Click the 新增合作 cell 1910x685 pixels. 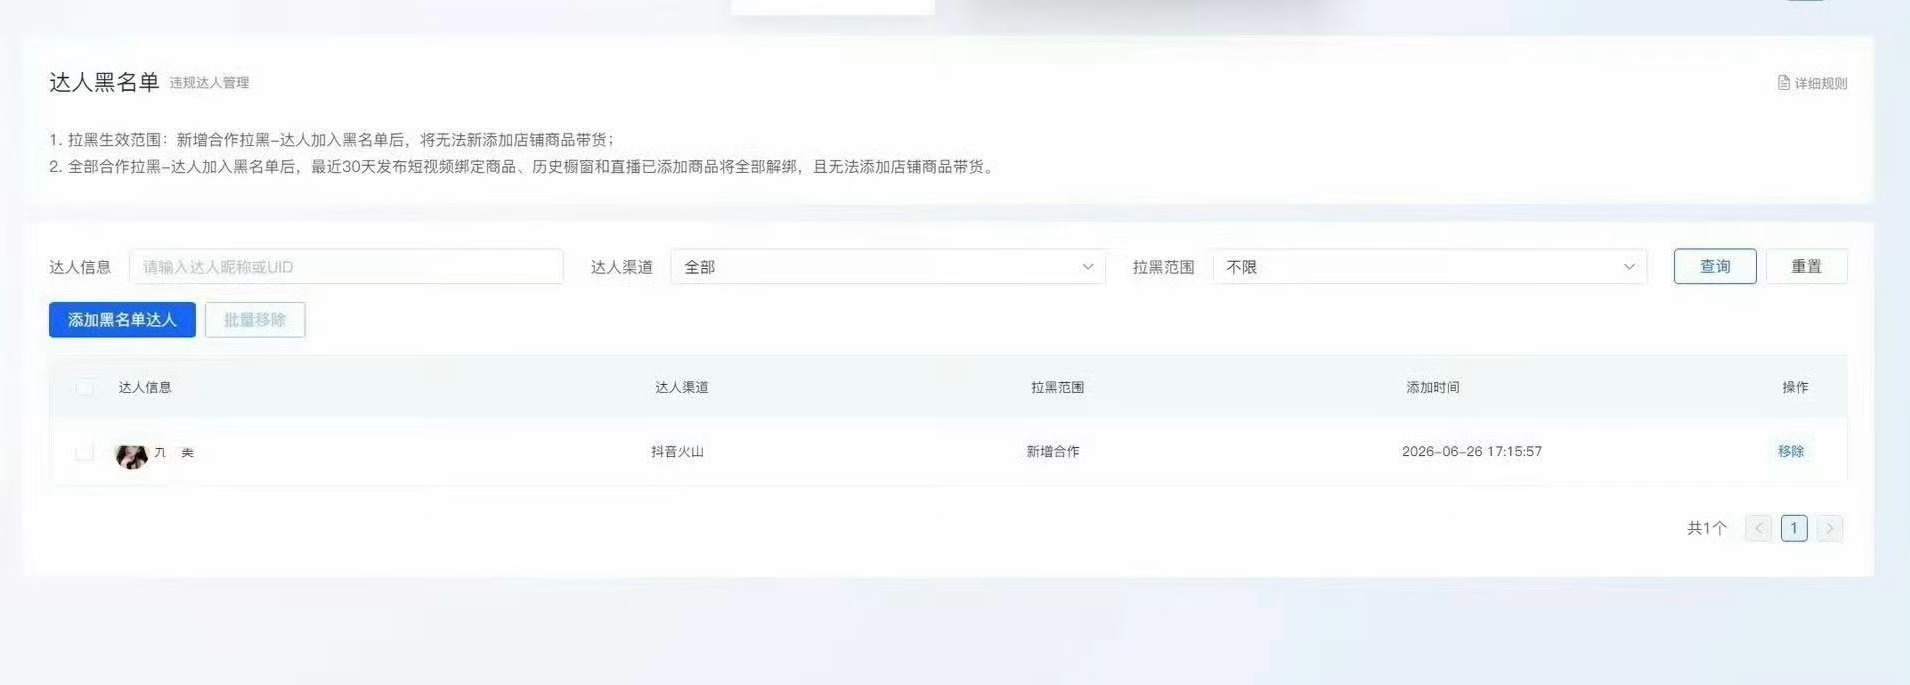click(x=1053, y=451)
